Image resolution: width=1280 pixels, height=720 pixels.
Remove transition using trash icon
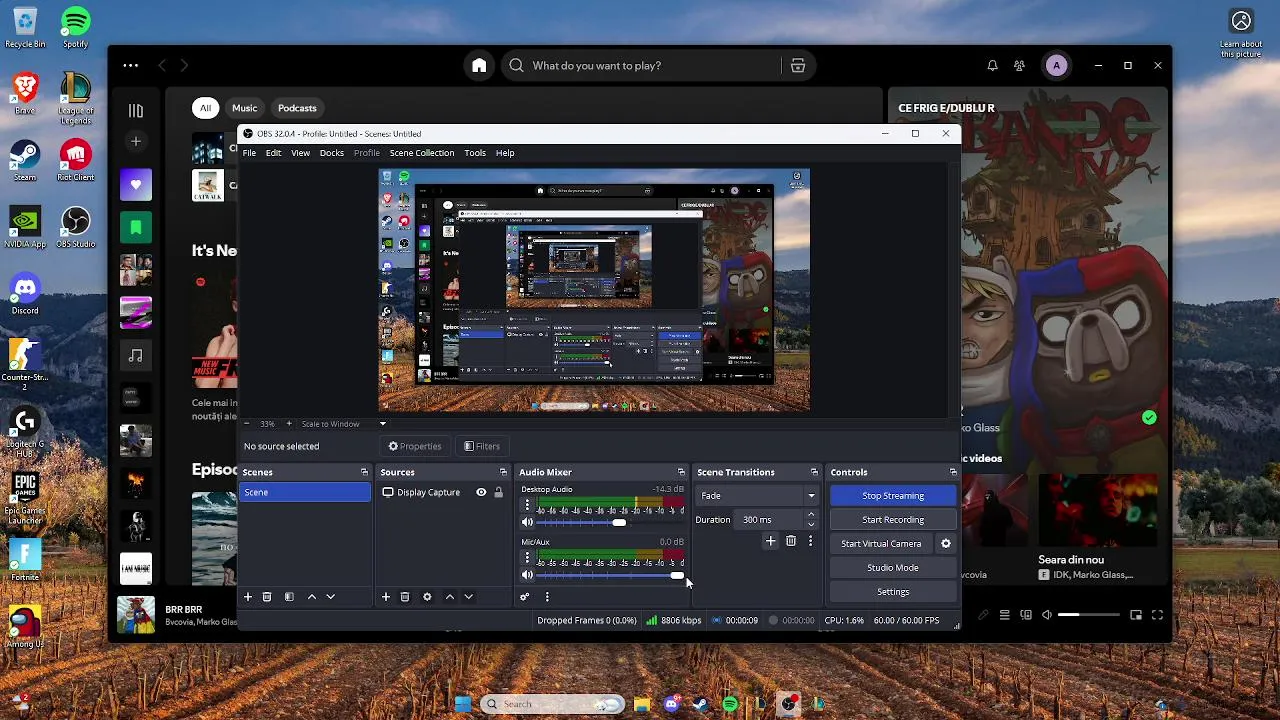[x=791, y=541]
